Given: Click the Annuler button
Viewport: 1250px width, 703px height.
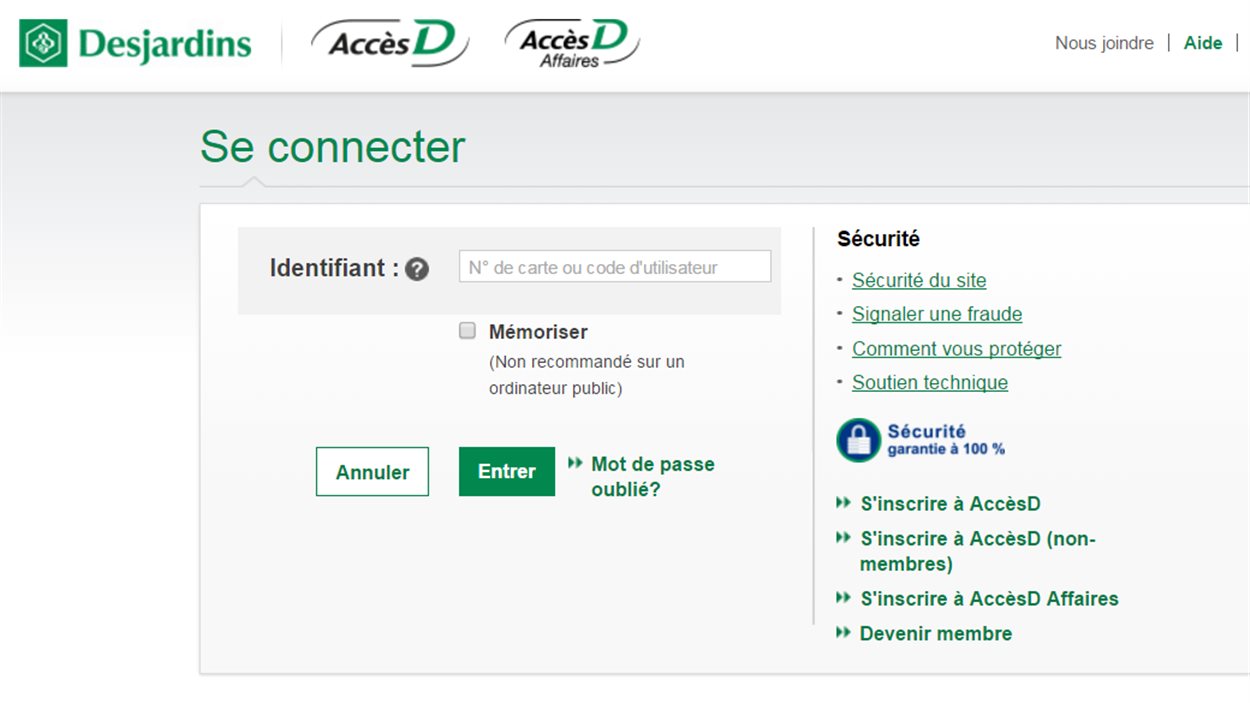Looking at the screenshot, I should pyautogui.click(x=372, y=472).
